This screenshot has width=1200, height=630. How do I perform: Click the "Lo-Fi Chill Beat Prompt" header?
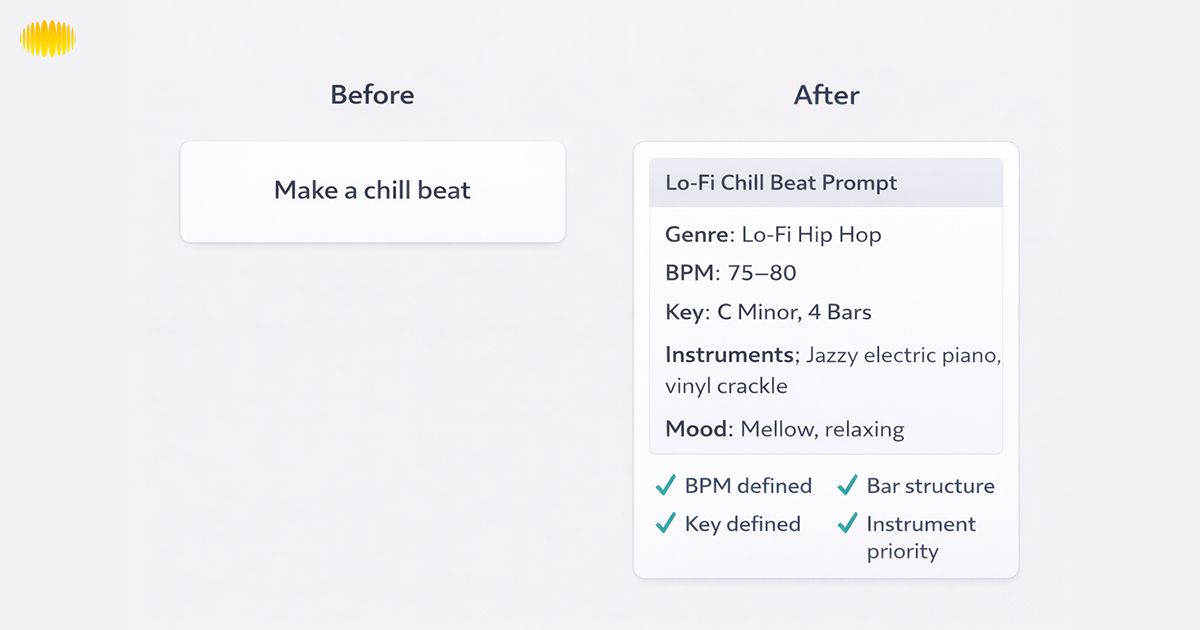(781, 183)
